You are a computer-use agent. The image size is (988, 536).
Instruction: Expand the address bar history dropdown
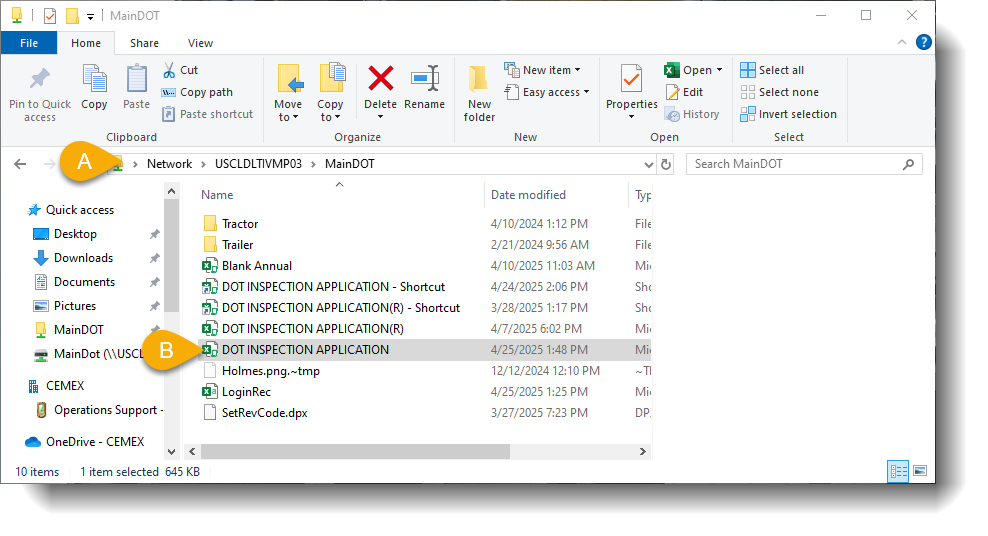[648, 164]
